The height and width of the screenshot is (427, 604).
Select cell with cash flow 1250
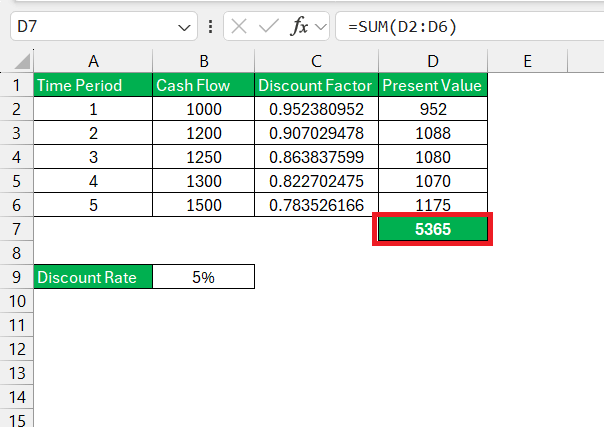(x=204, y=157)
